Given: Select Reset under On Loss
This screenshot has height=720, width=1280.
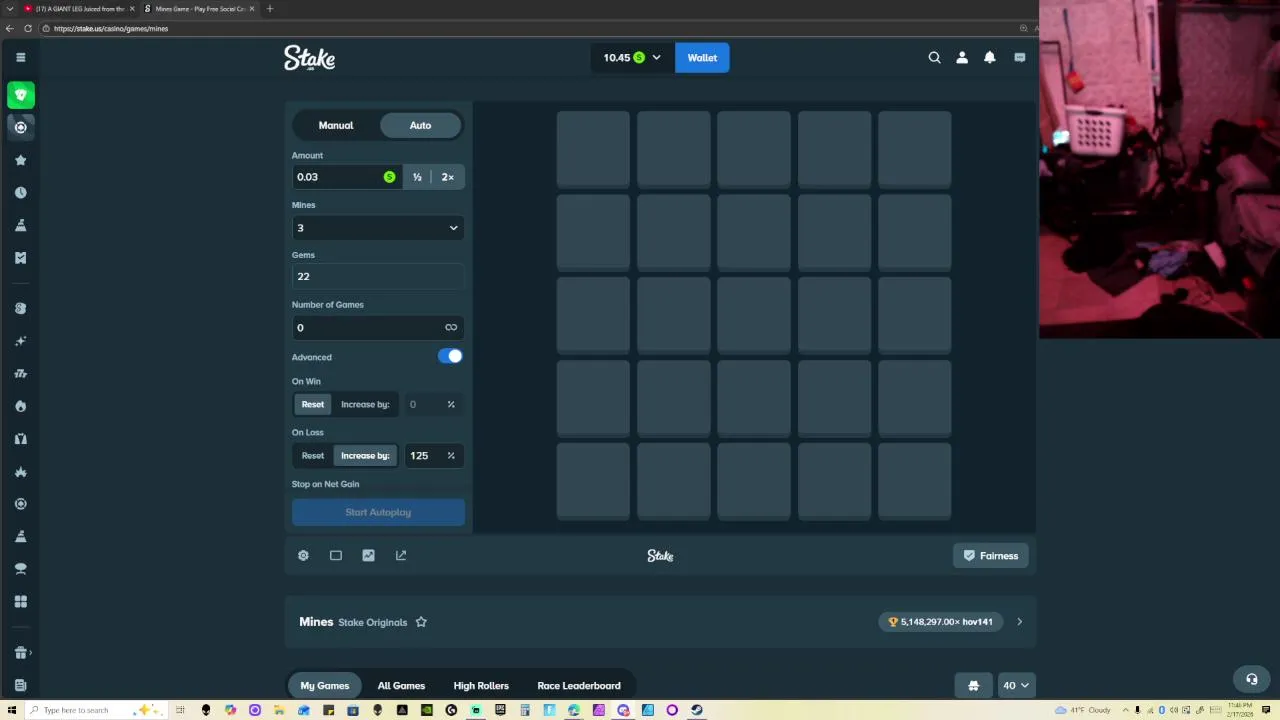Looking at the screenshot, I should point(313,455).
